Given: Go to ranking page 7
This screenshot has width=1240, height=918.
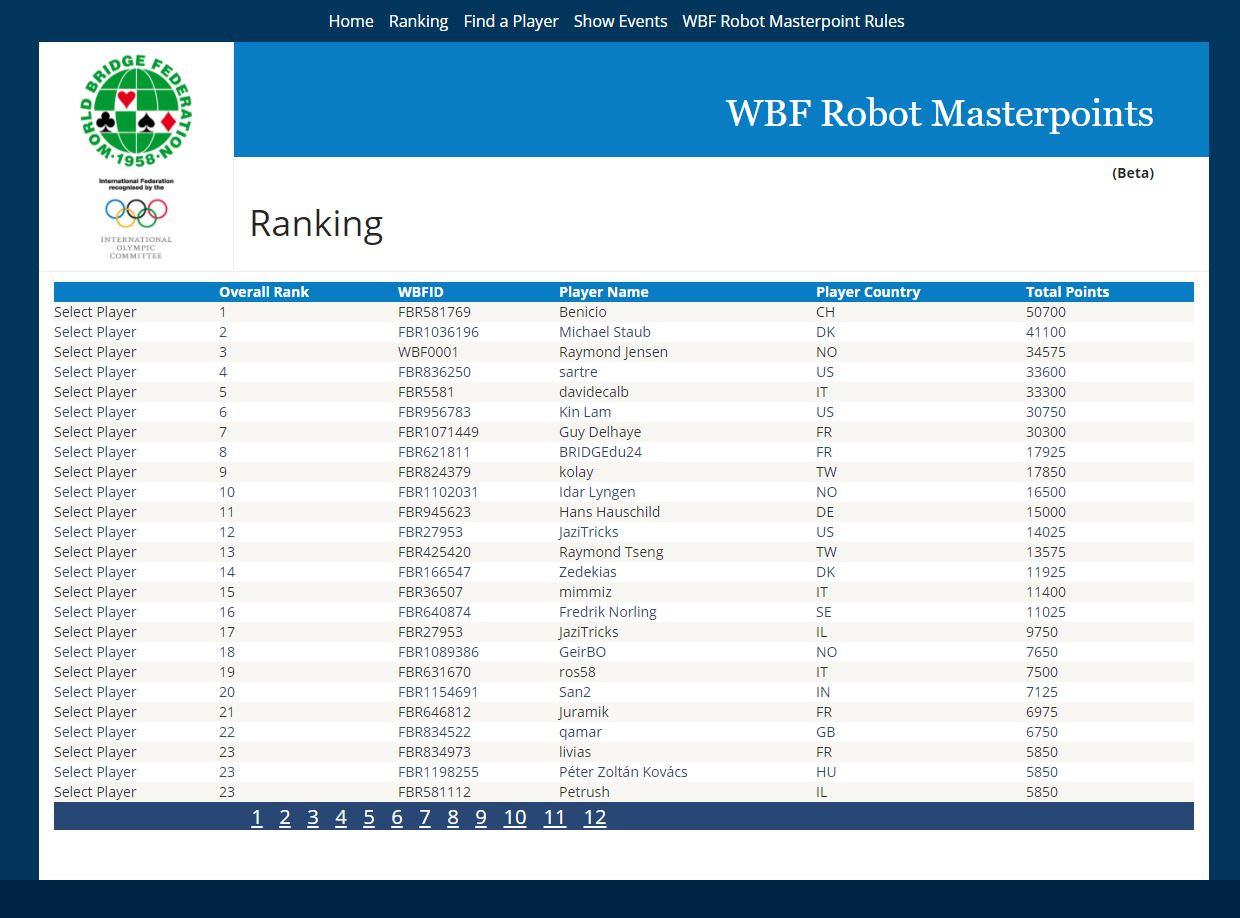Looking at the screenshot, I should tap(425, 818).
